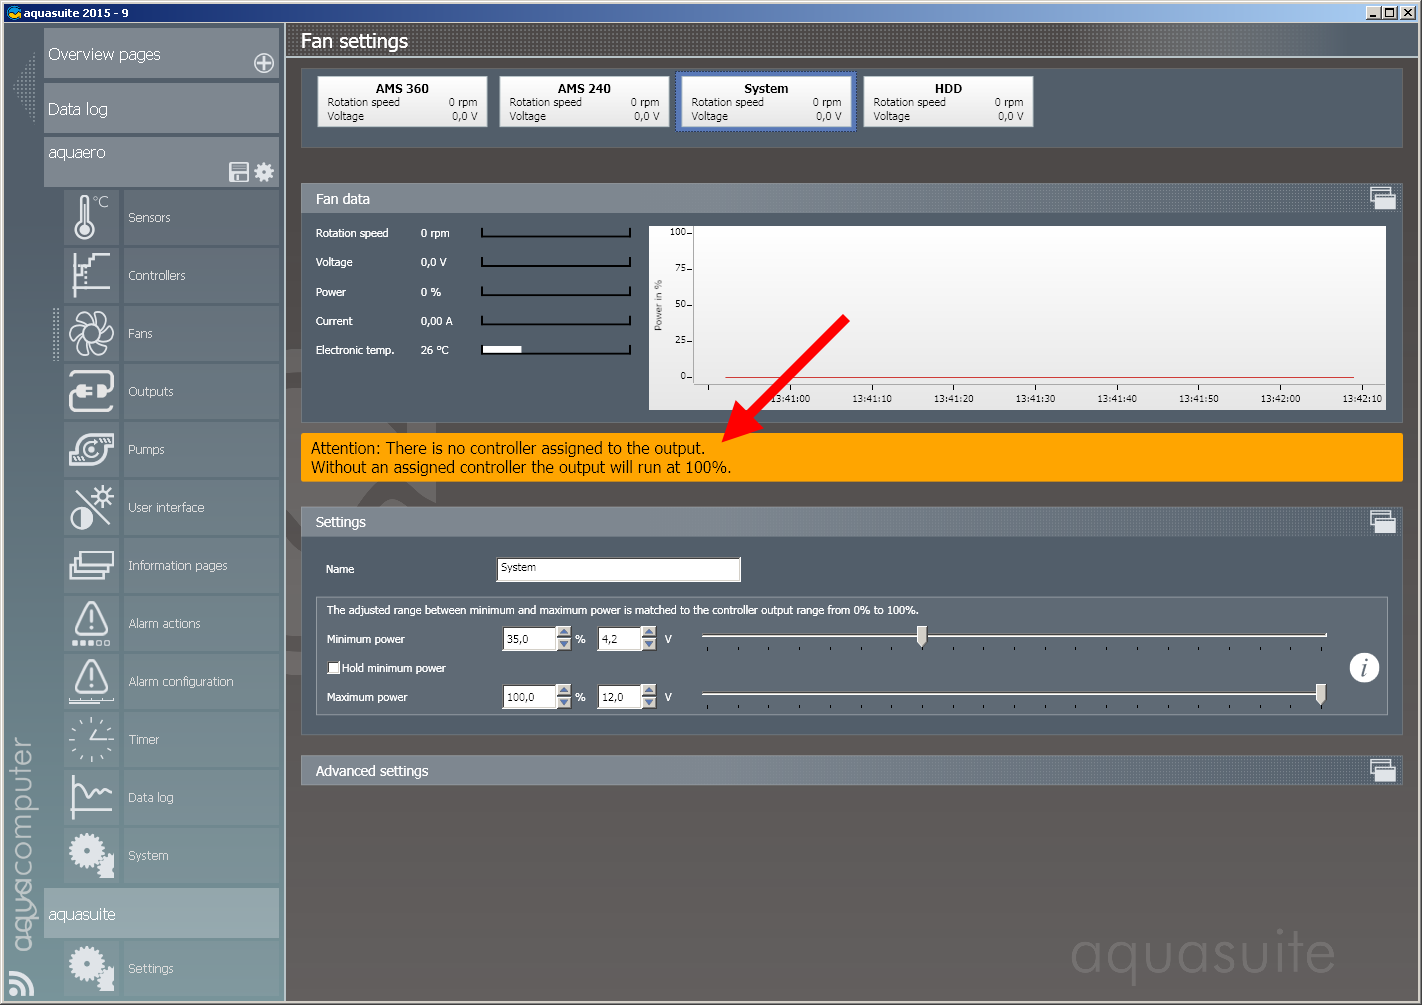Image resolution: width=1422 pixels, height=1005 pixels.
Task: Open the aquasuite Settings gear icon
Action: click(91, 968)
